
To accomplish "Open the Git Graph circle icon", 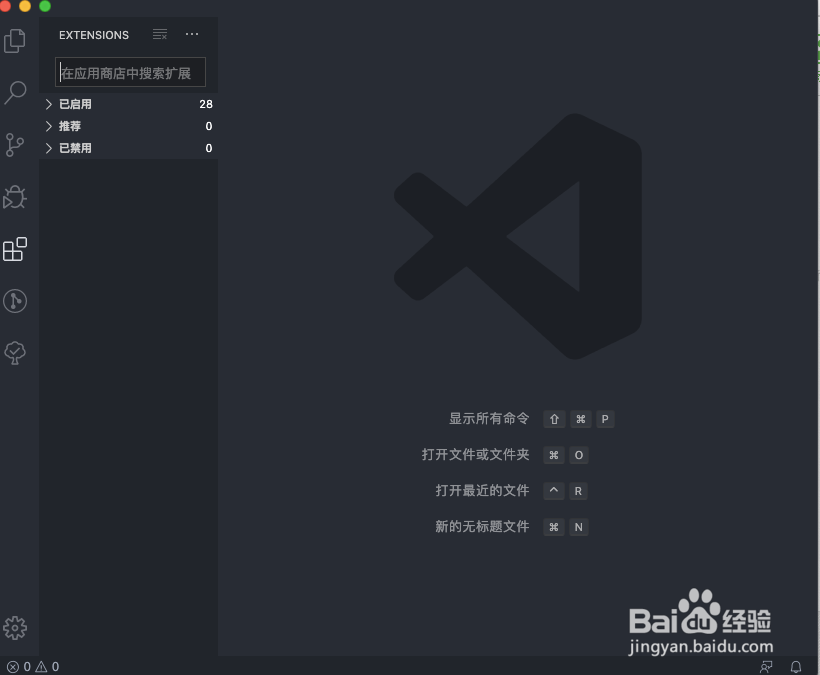I will point(15,301).
